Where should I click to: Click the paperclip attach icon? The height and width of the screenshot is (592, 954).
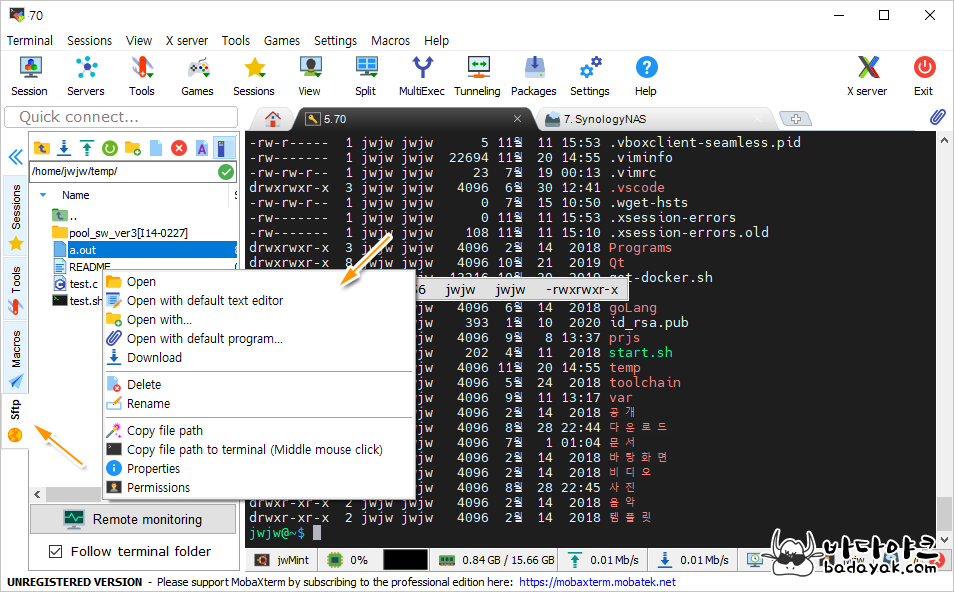[x=938, y=117]
